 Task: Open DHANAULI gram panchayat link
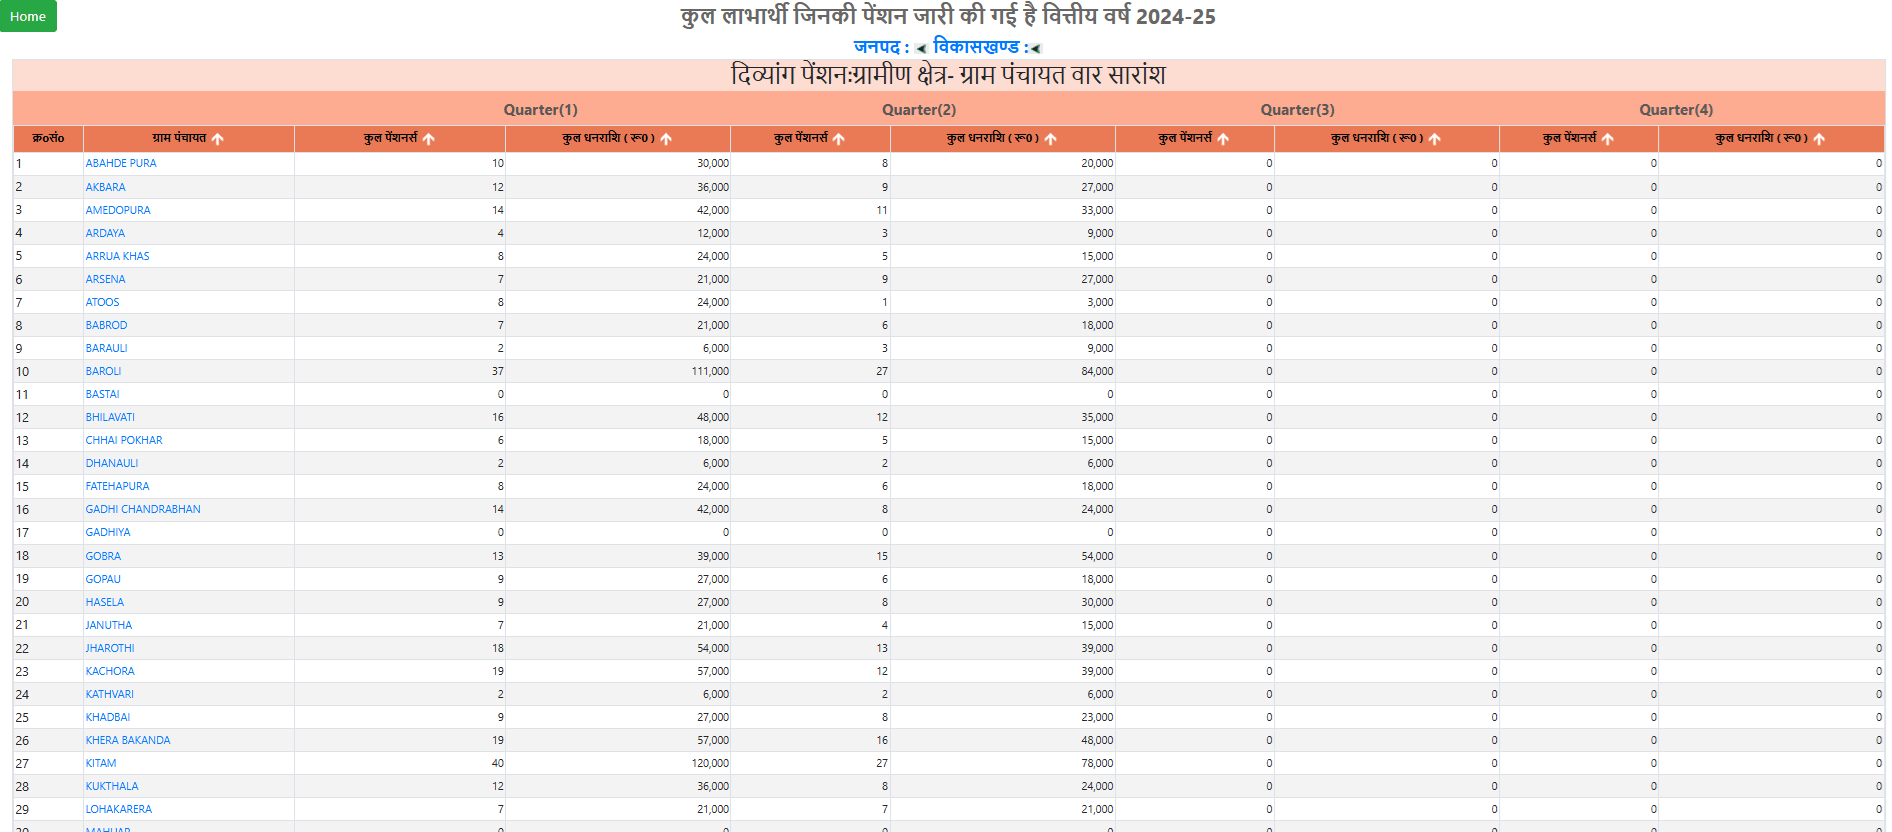[112, 463]
